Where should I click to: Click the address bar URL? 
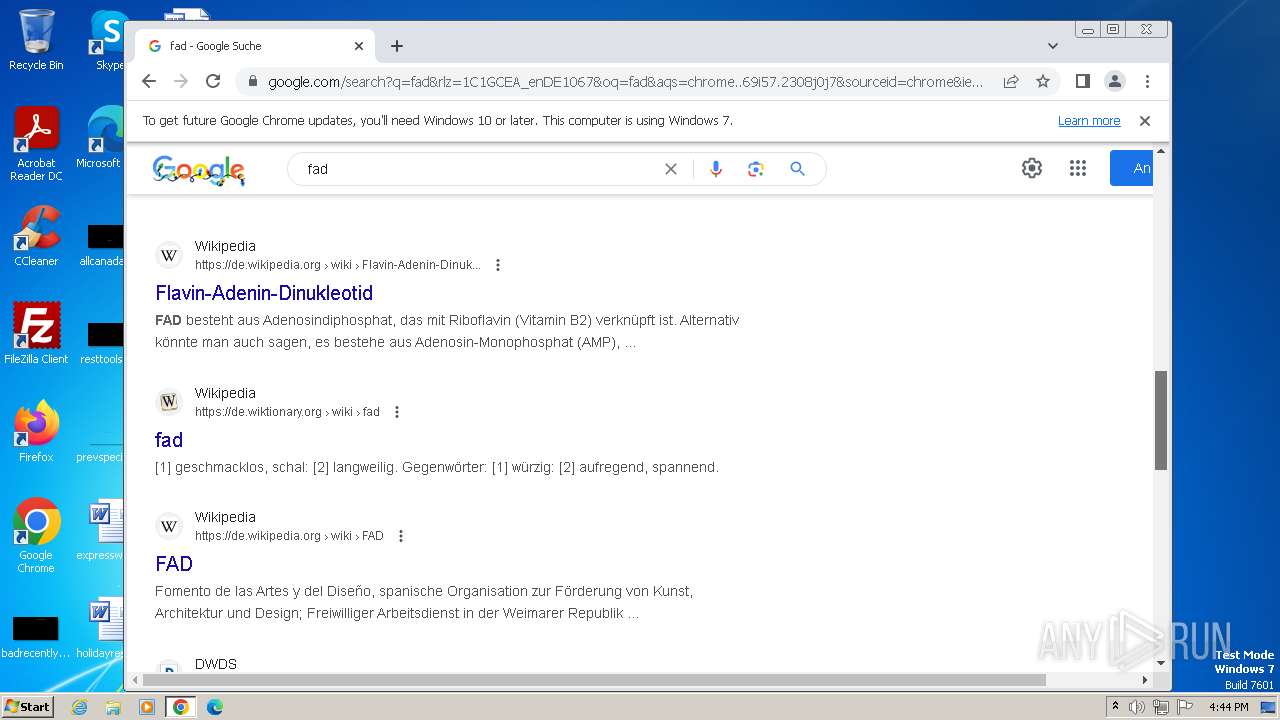(625, 82)
